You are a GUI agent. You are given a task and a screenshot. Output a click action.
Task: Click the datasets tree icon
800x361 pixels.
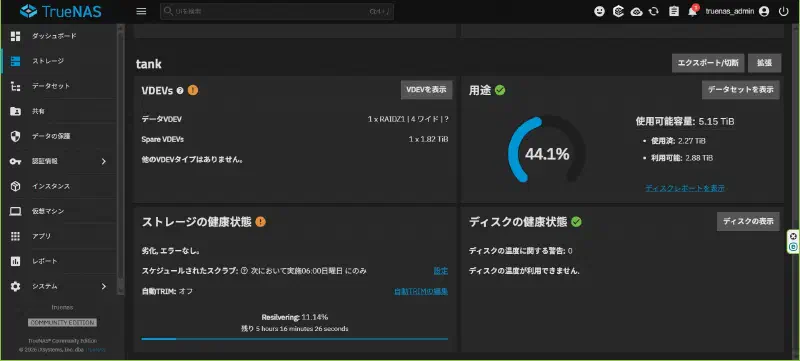tap(15, 86)
